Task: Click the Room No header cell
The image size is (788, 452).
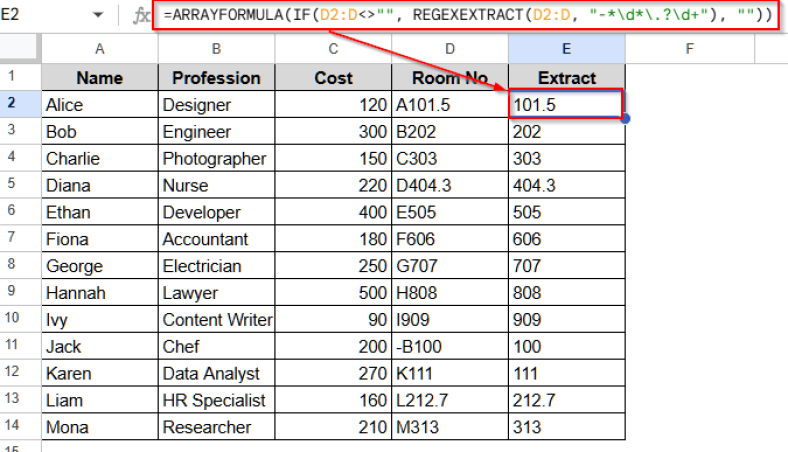Action: point(450,77)
